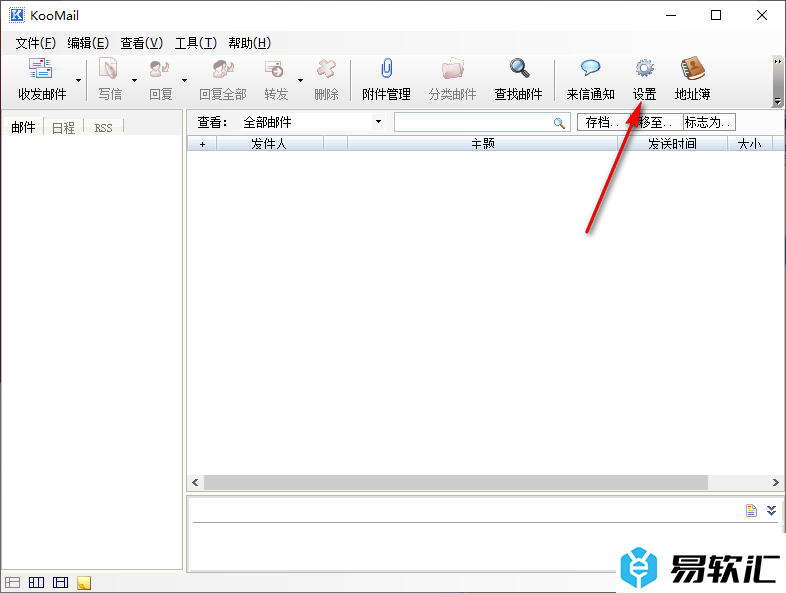
Task: Click the yellow sticky note icon
Action: point(84,582)
